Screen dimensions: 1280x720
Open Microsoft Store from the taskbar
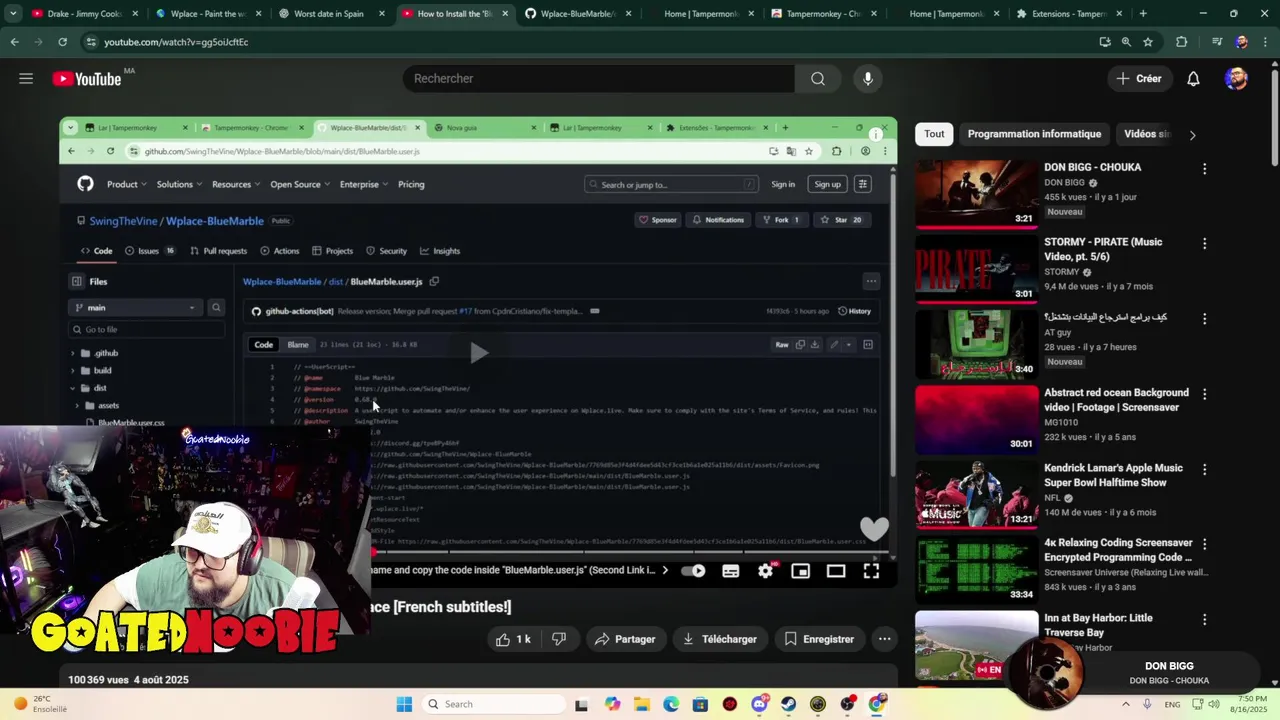[x=700, y=704]
